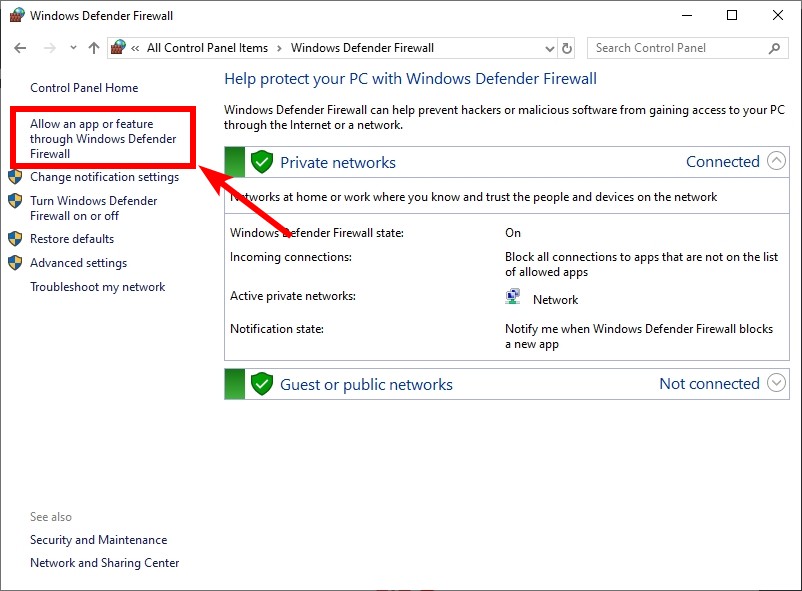The width and height of the screenshot is (802, 591).
Task: Click the 'Notification state:' label
Action: [277, 329]
